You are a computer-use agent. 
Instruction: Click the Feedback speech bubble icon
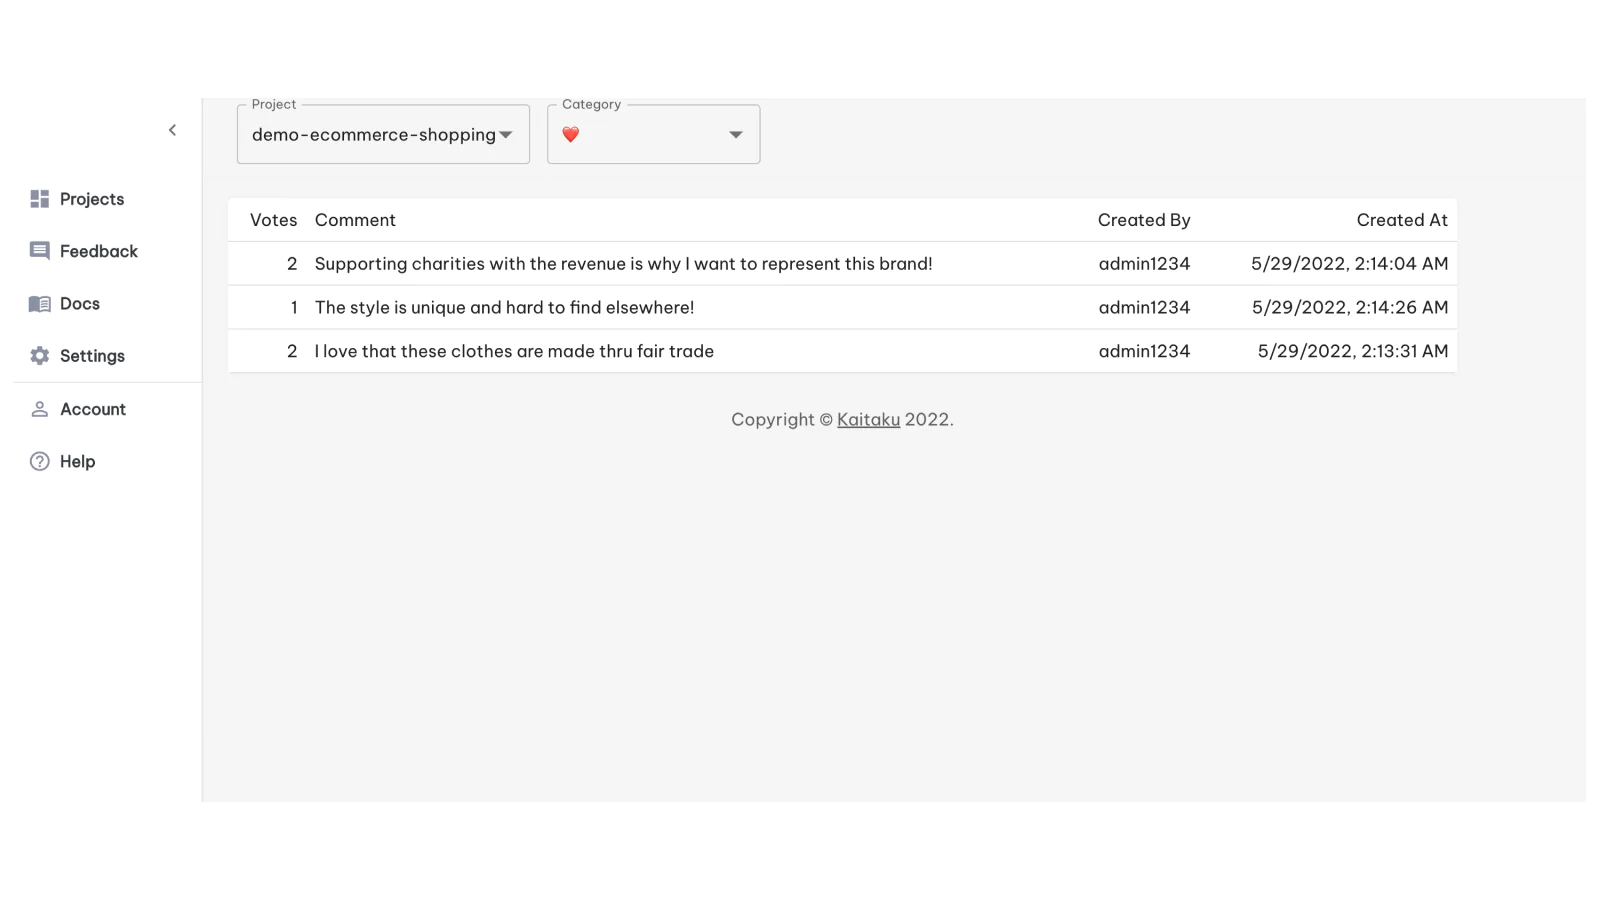39,251
